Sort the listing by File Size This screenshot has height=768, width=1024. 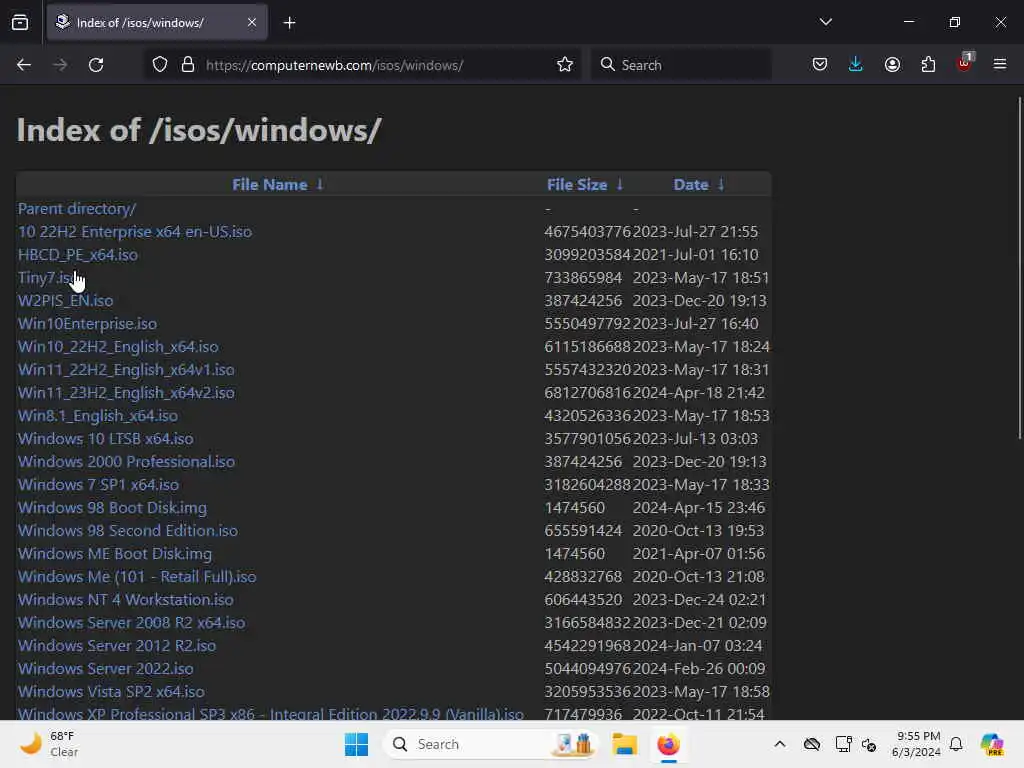pos(577,185)
